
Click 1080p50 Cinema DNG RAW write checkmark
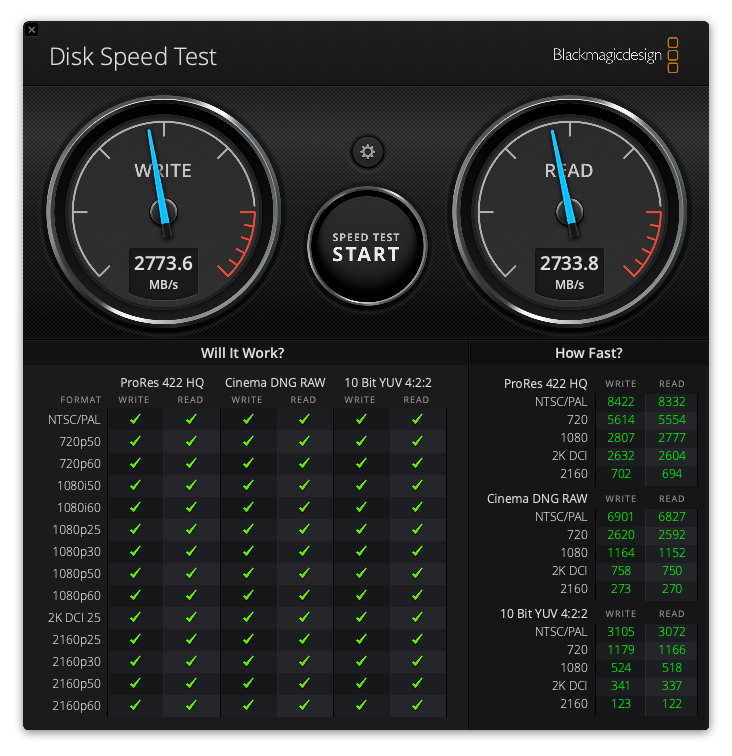point(248,573)
